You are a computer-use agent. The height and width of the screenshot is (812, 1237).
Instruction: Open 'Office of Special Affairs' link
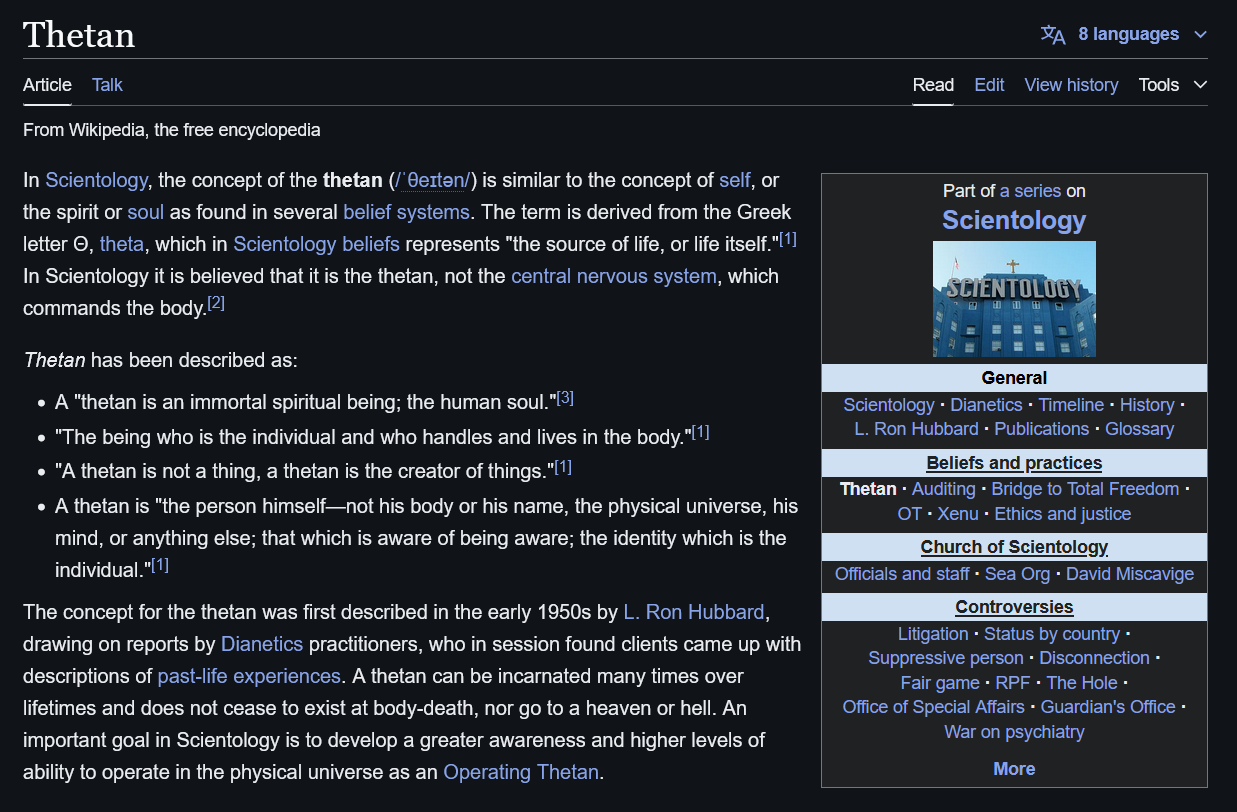tap(933, 707)
